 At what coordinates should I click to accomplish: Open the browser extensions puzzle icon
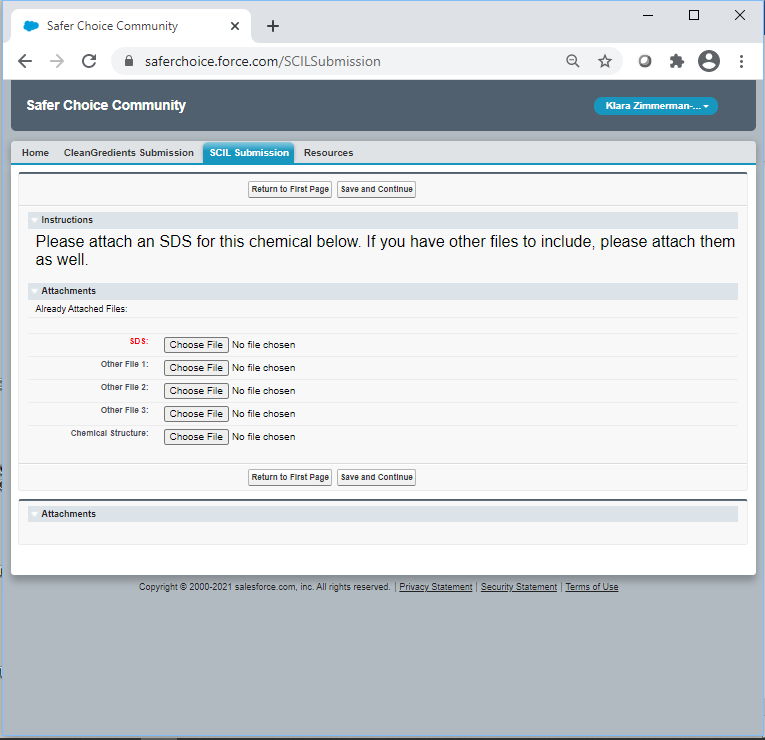677,61
